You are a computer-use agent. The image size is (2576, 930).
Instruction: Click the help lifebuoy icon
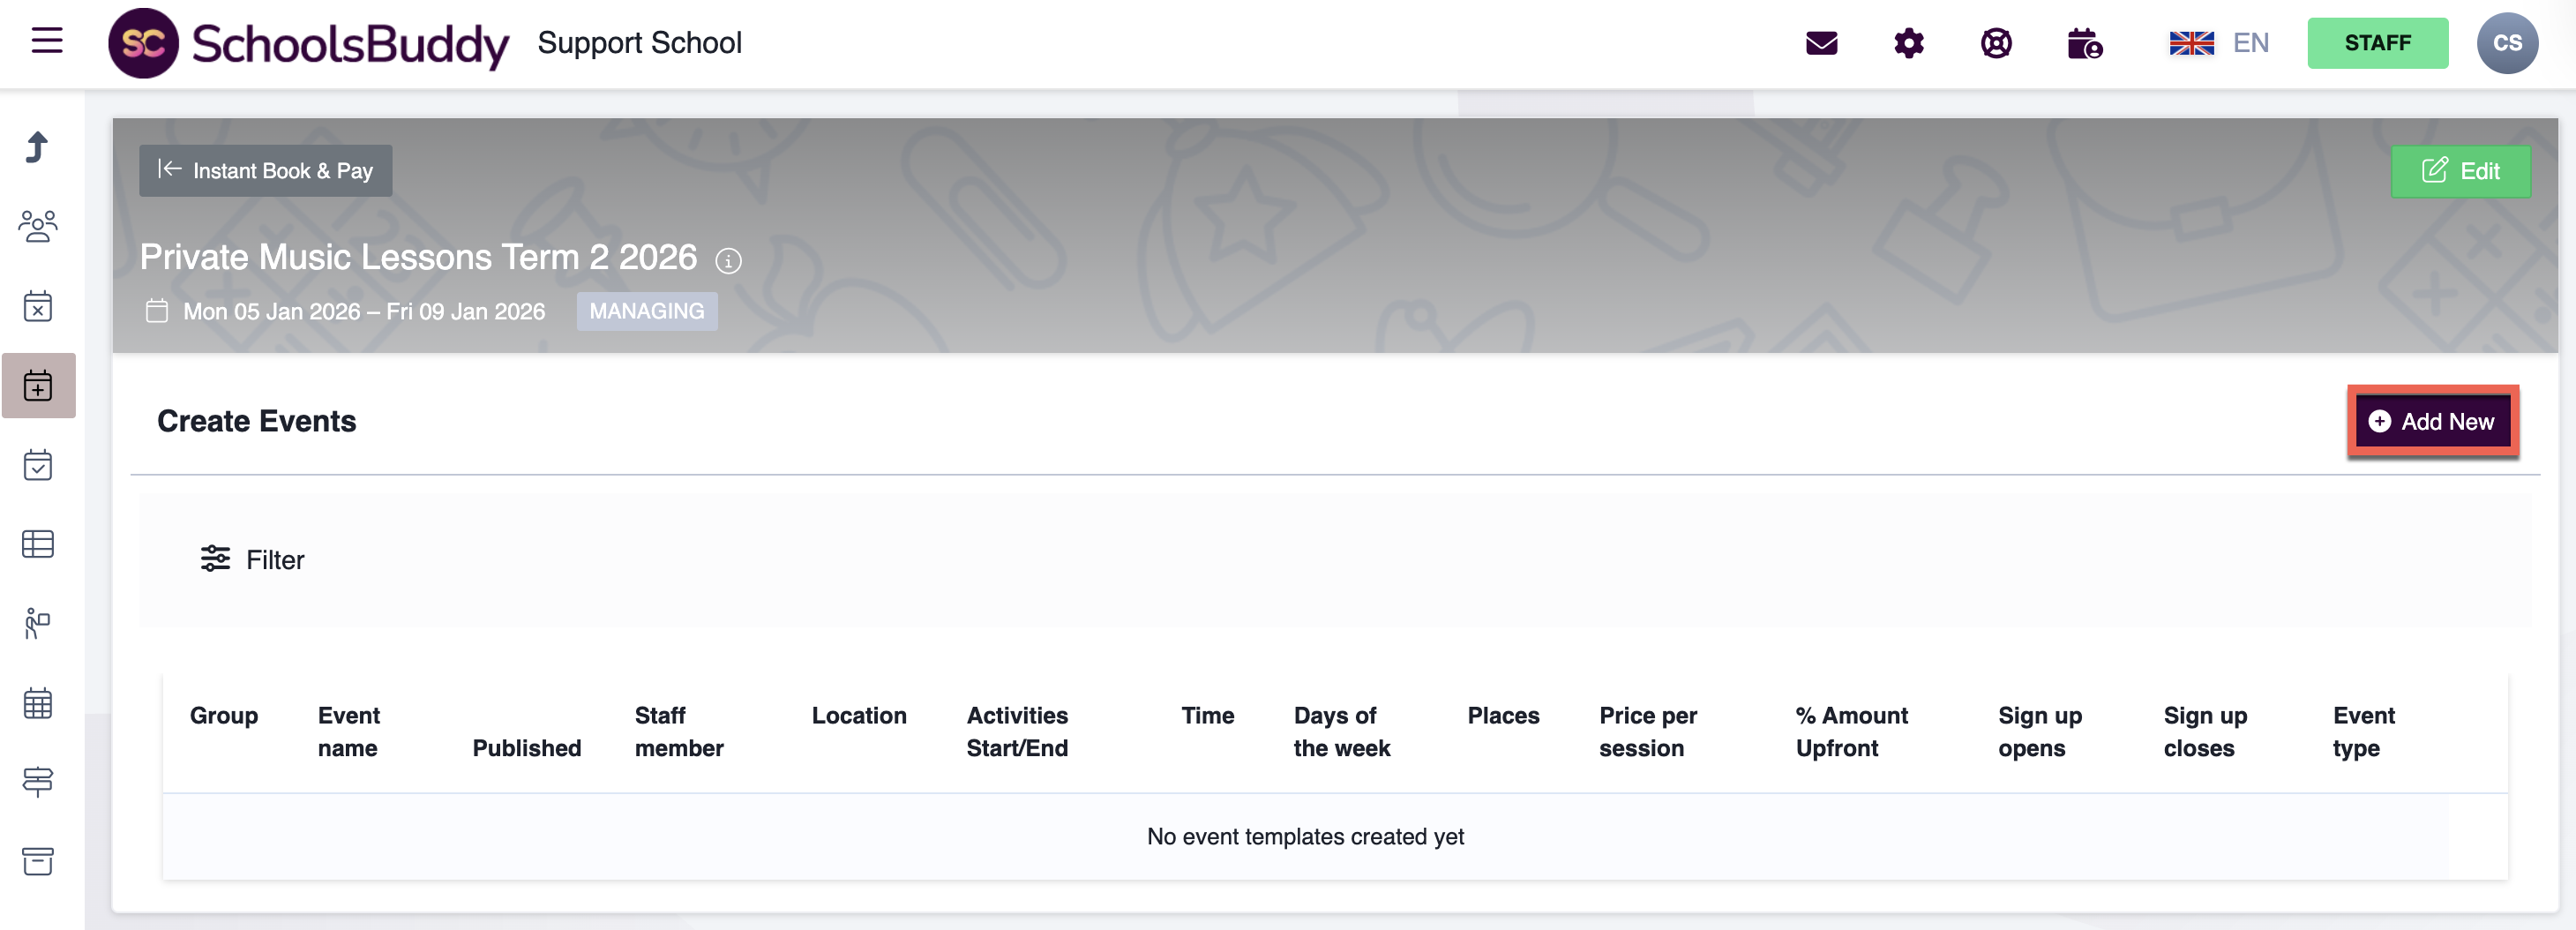[x=1996, y=43]
